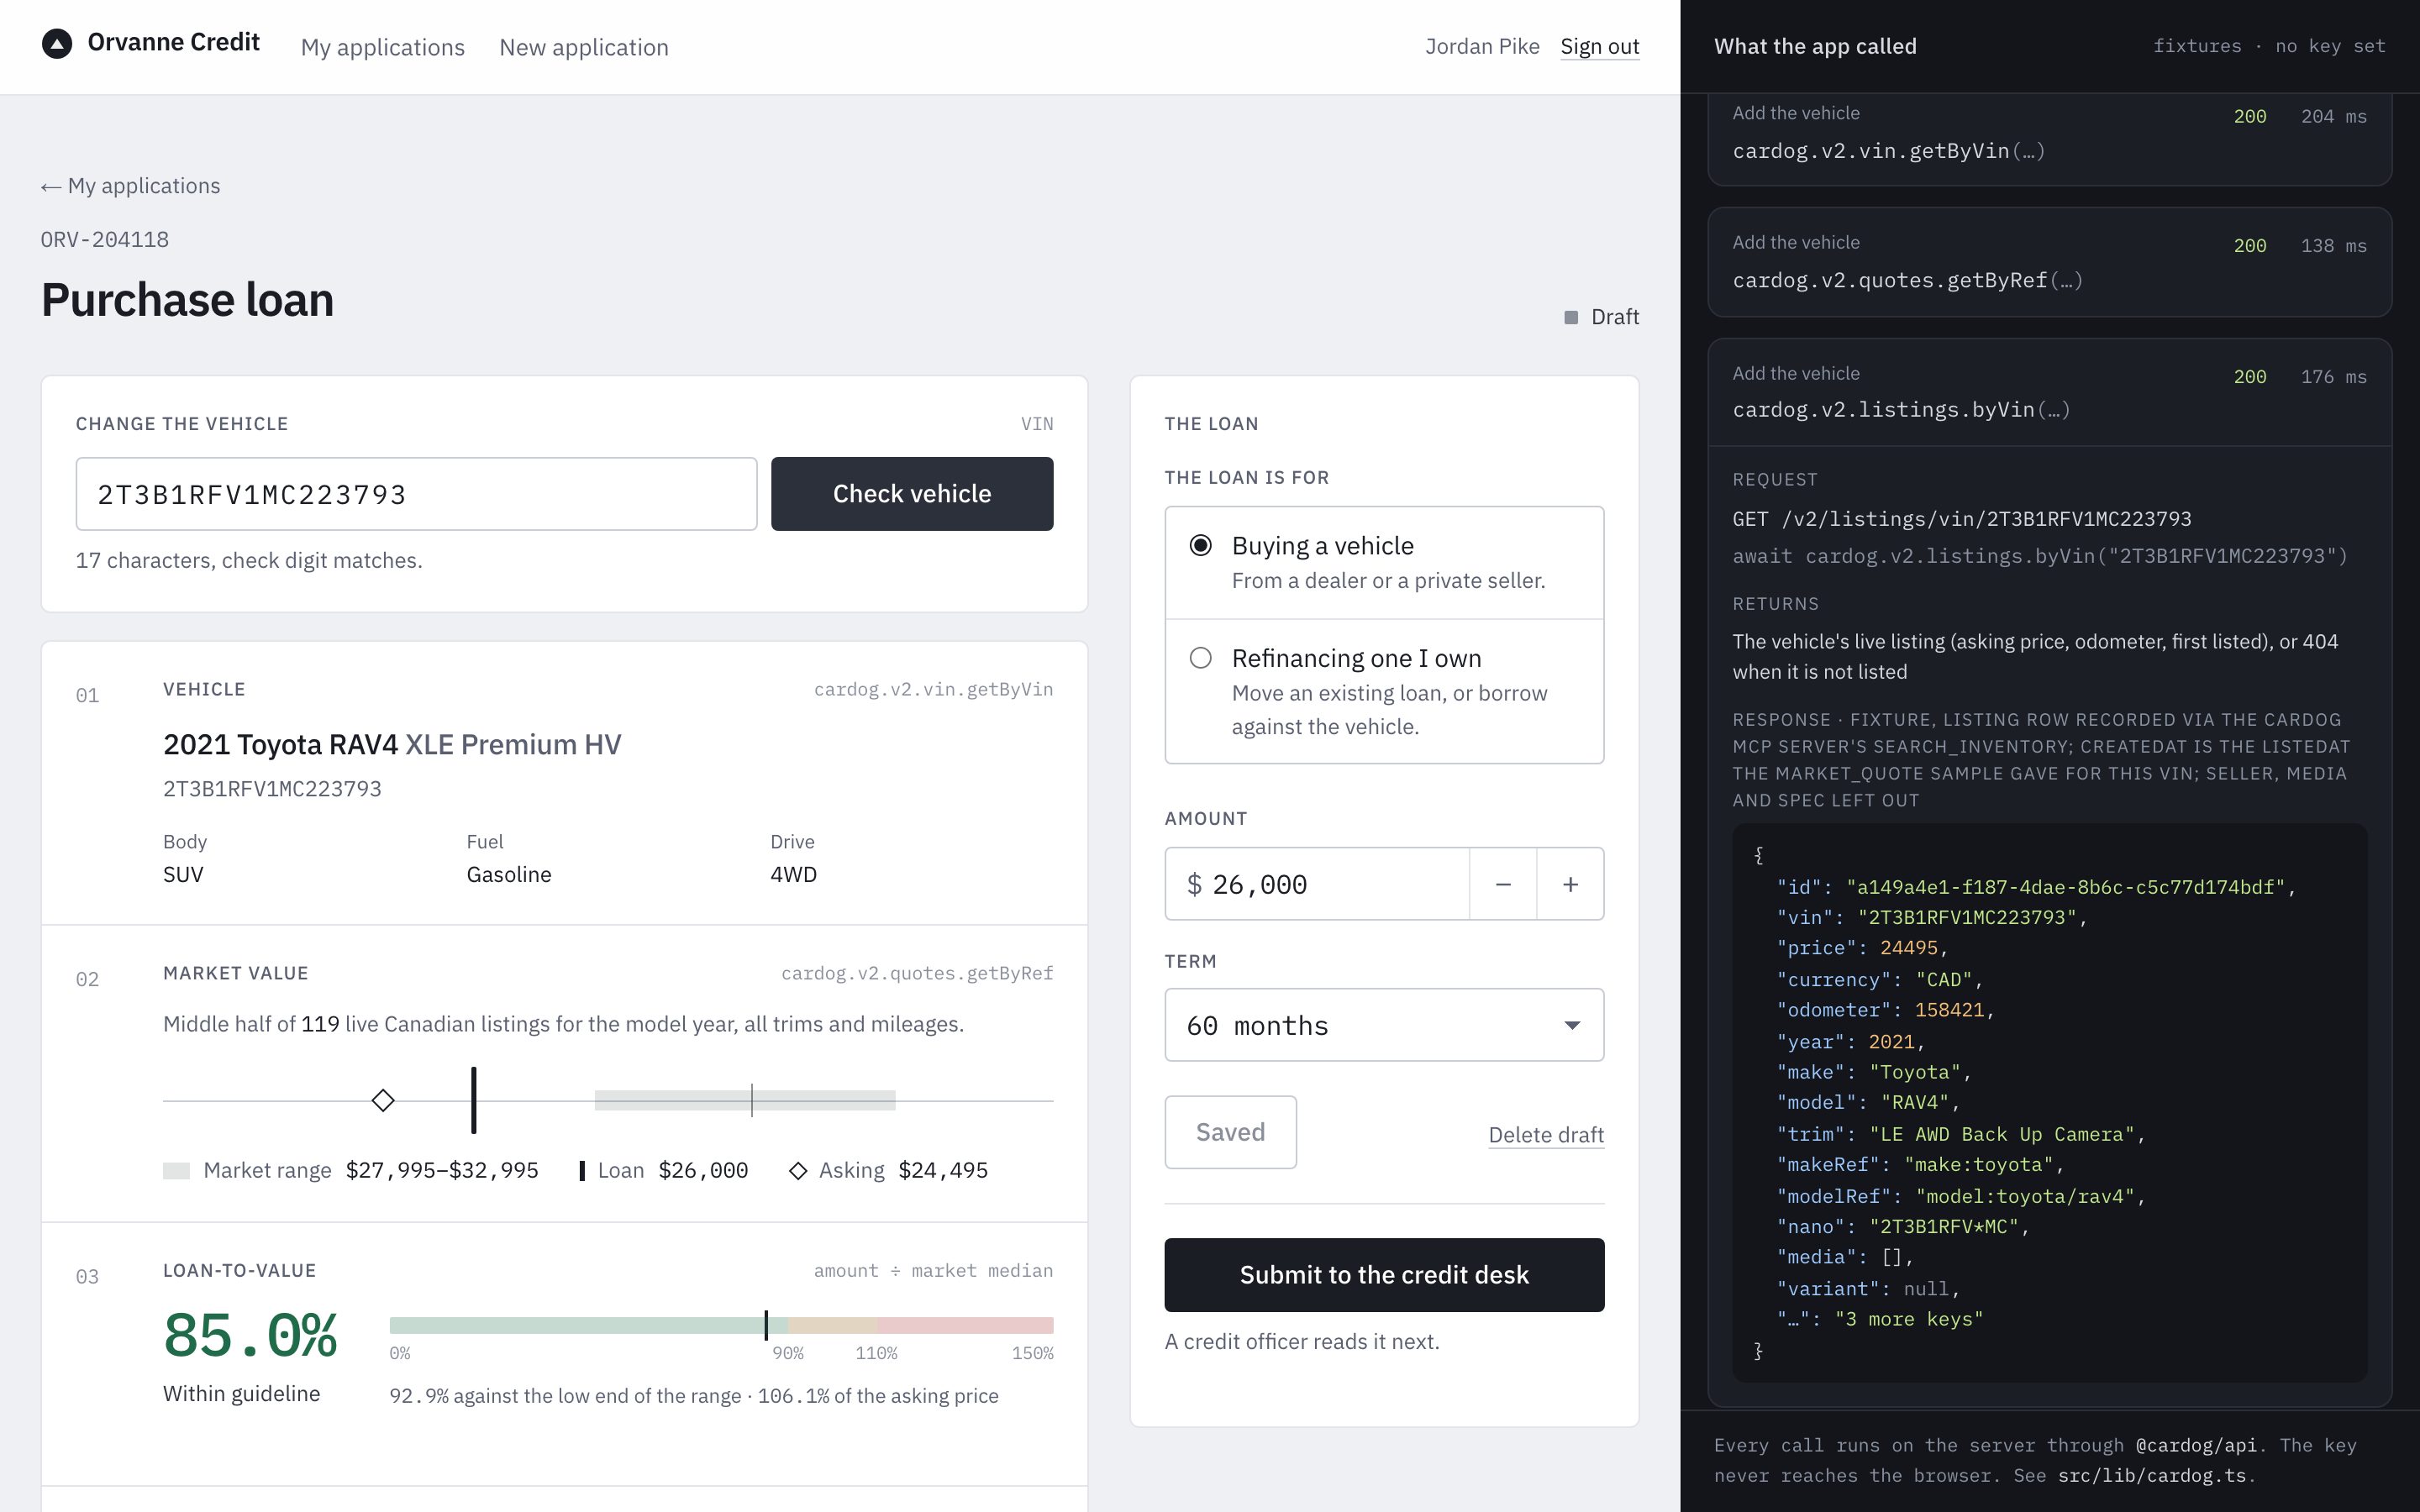The width and height of the screenshot is (2420, 1512).
Task: Click the Delete draft link
Action: (1545, 1135)
